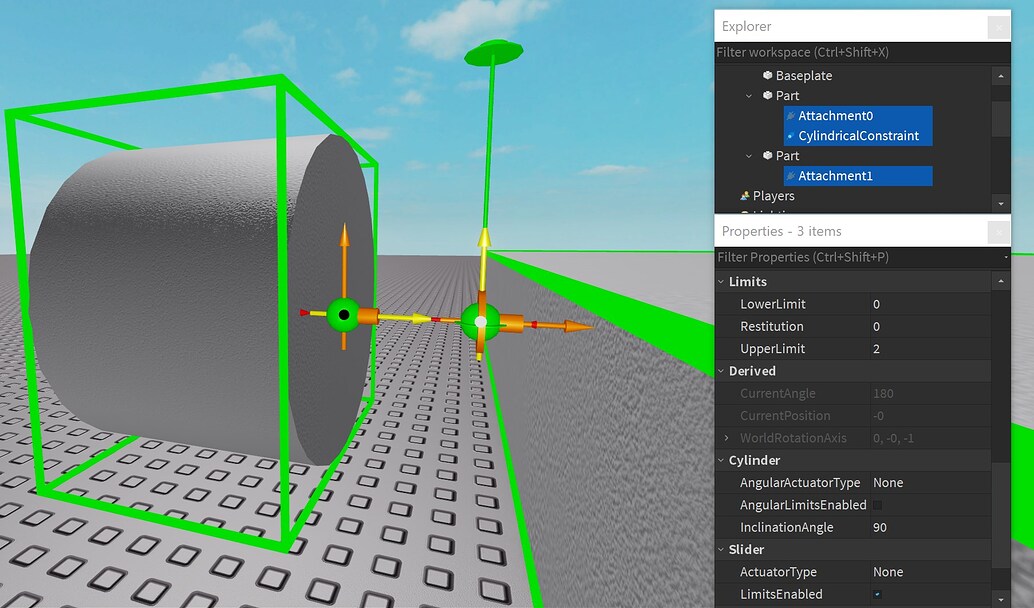This screenshot has height=608, width=1034.
Task: Click the Explorer panel title
Action: [x=746, y=26]
